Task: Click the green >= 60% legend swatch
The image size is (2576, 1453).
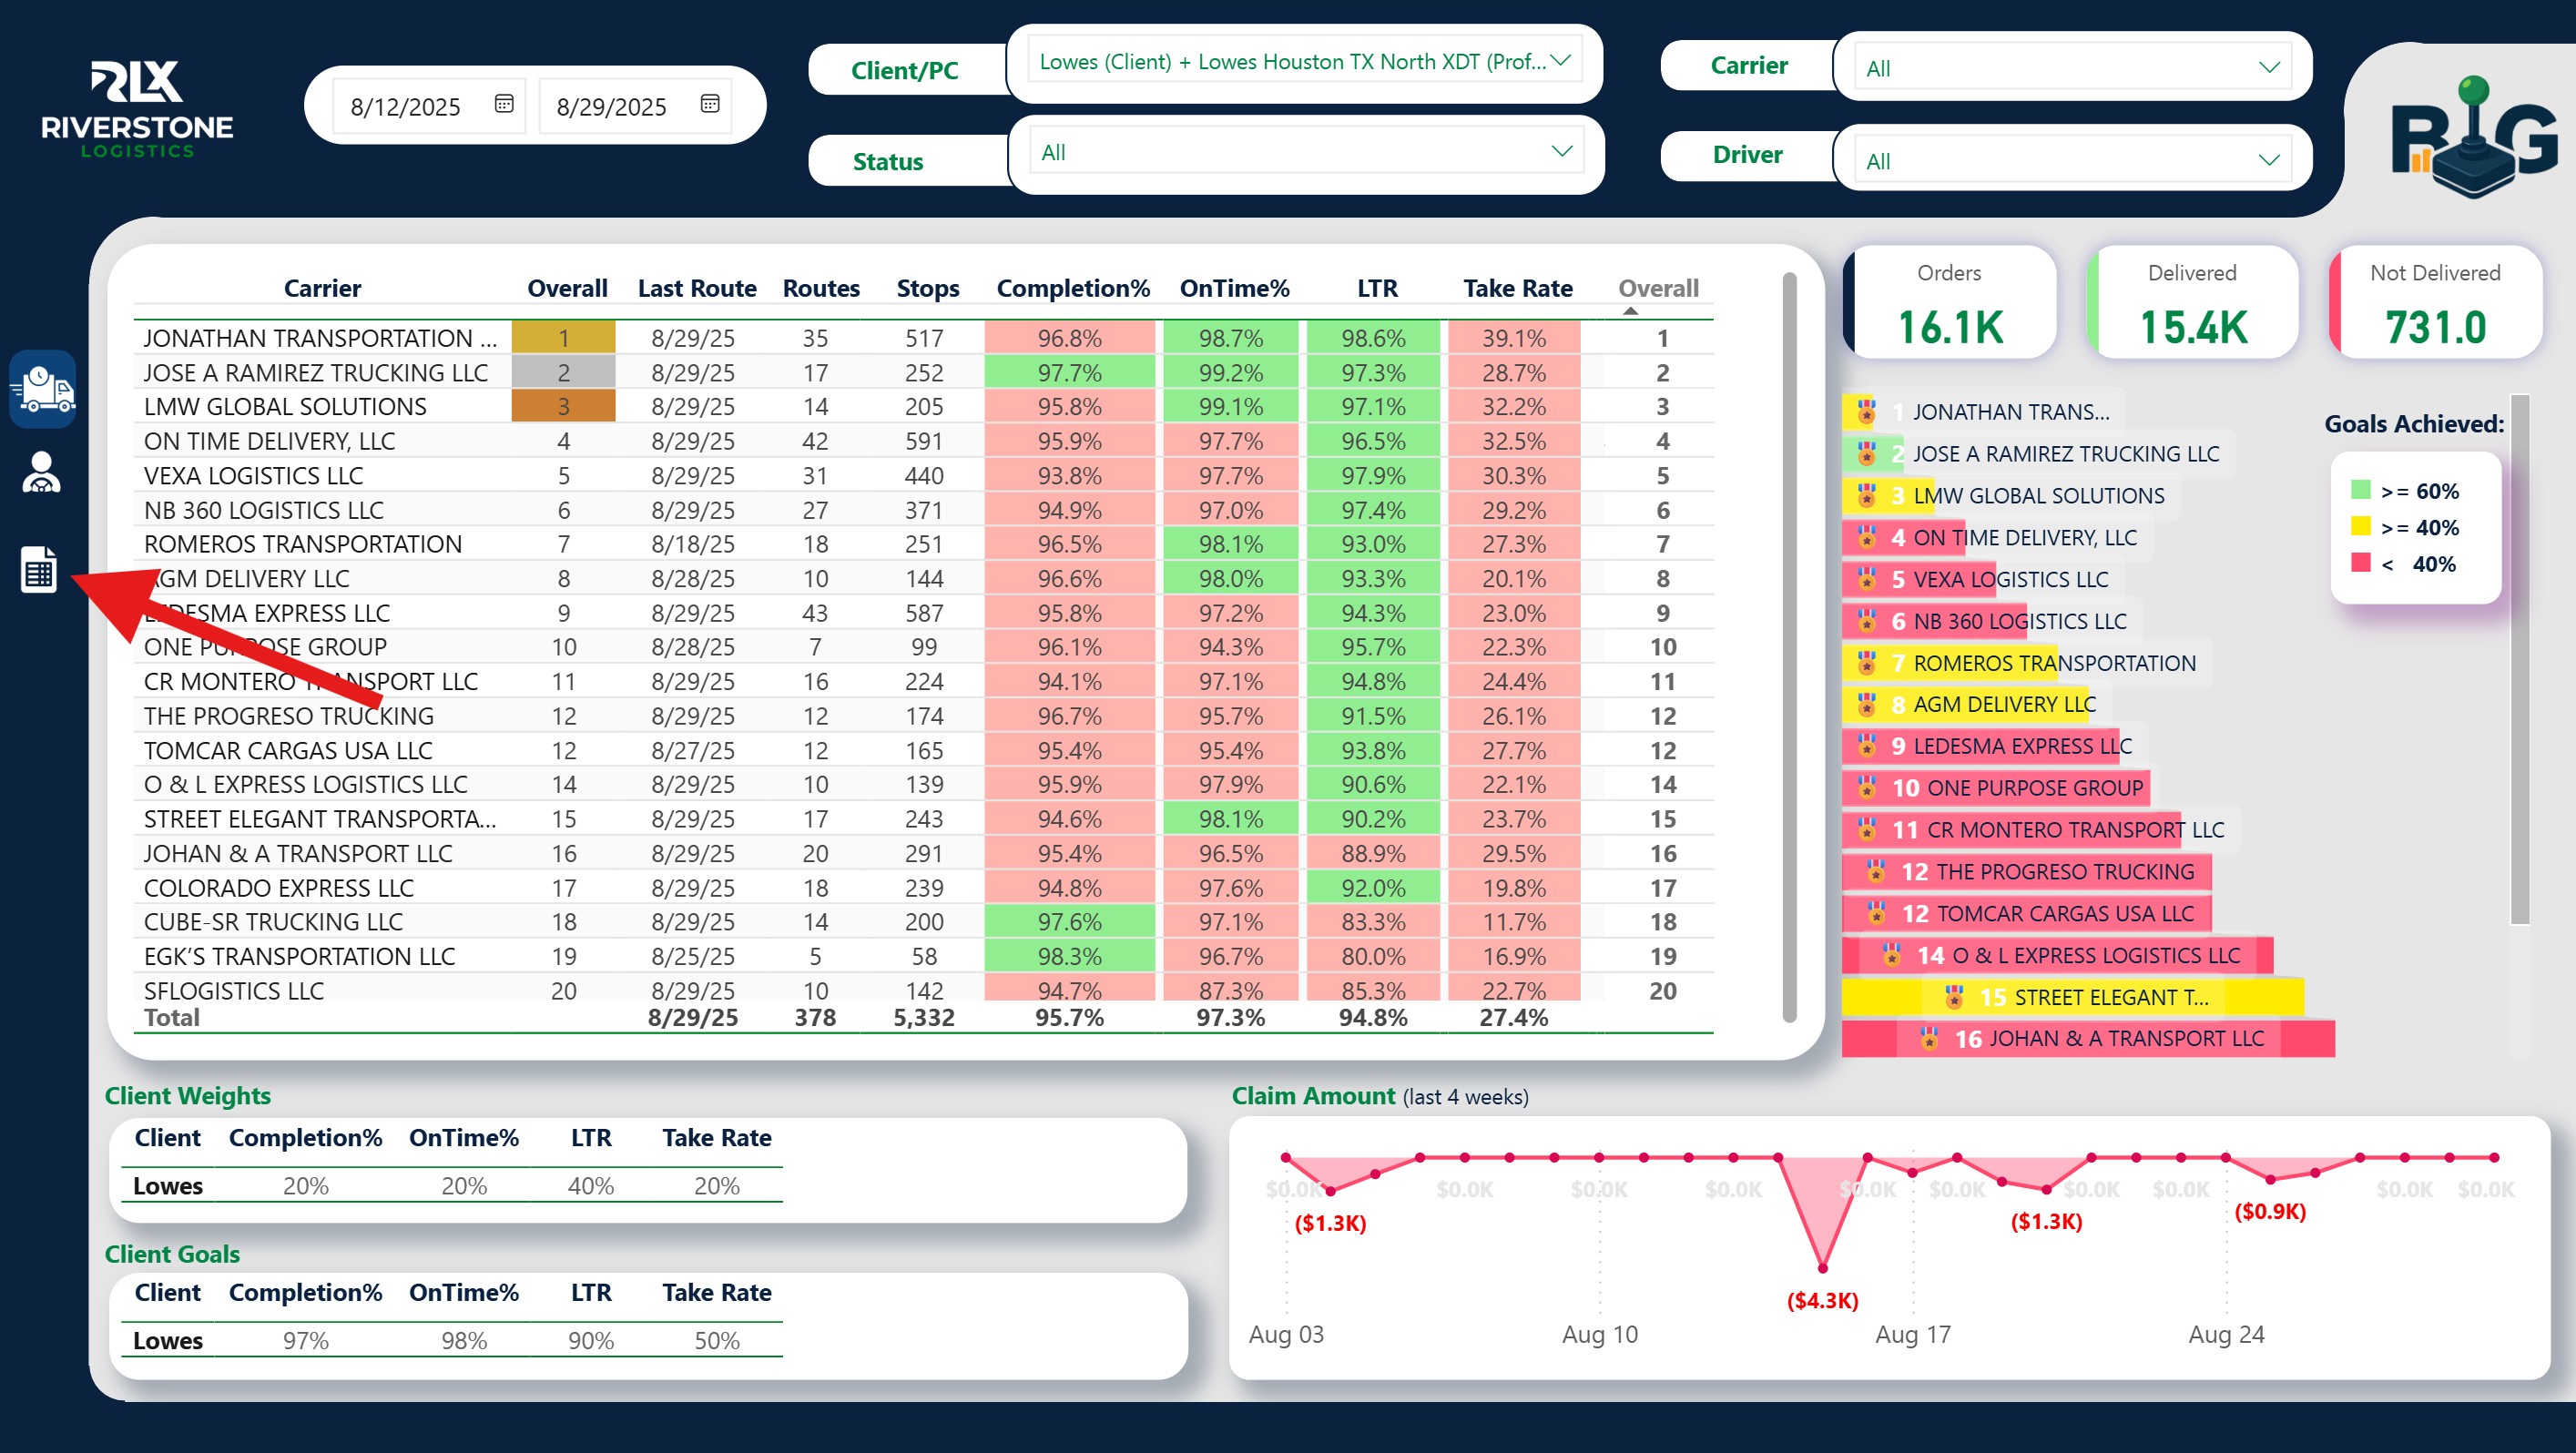Action: tap(2360, 490)
